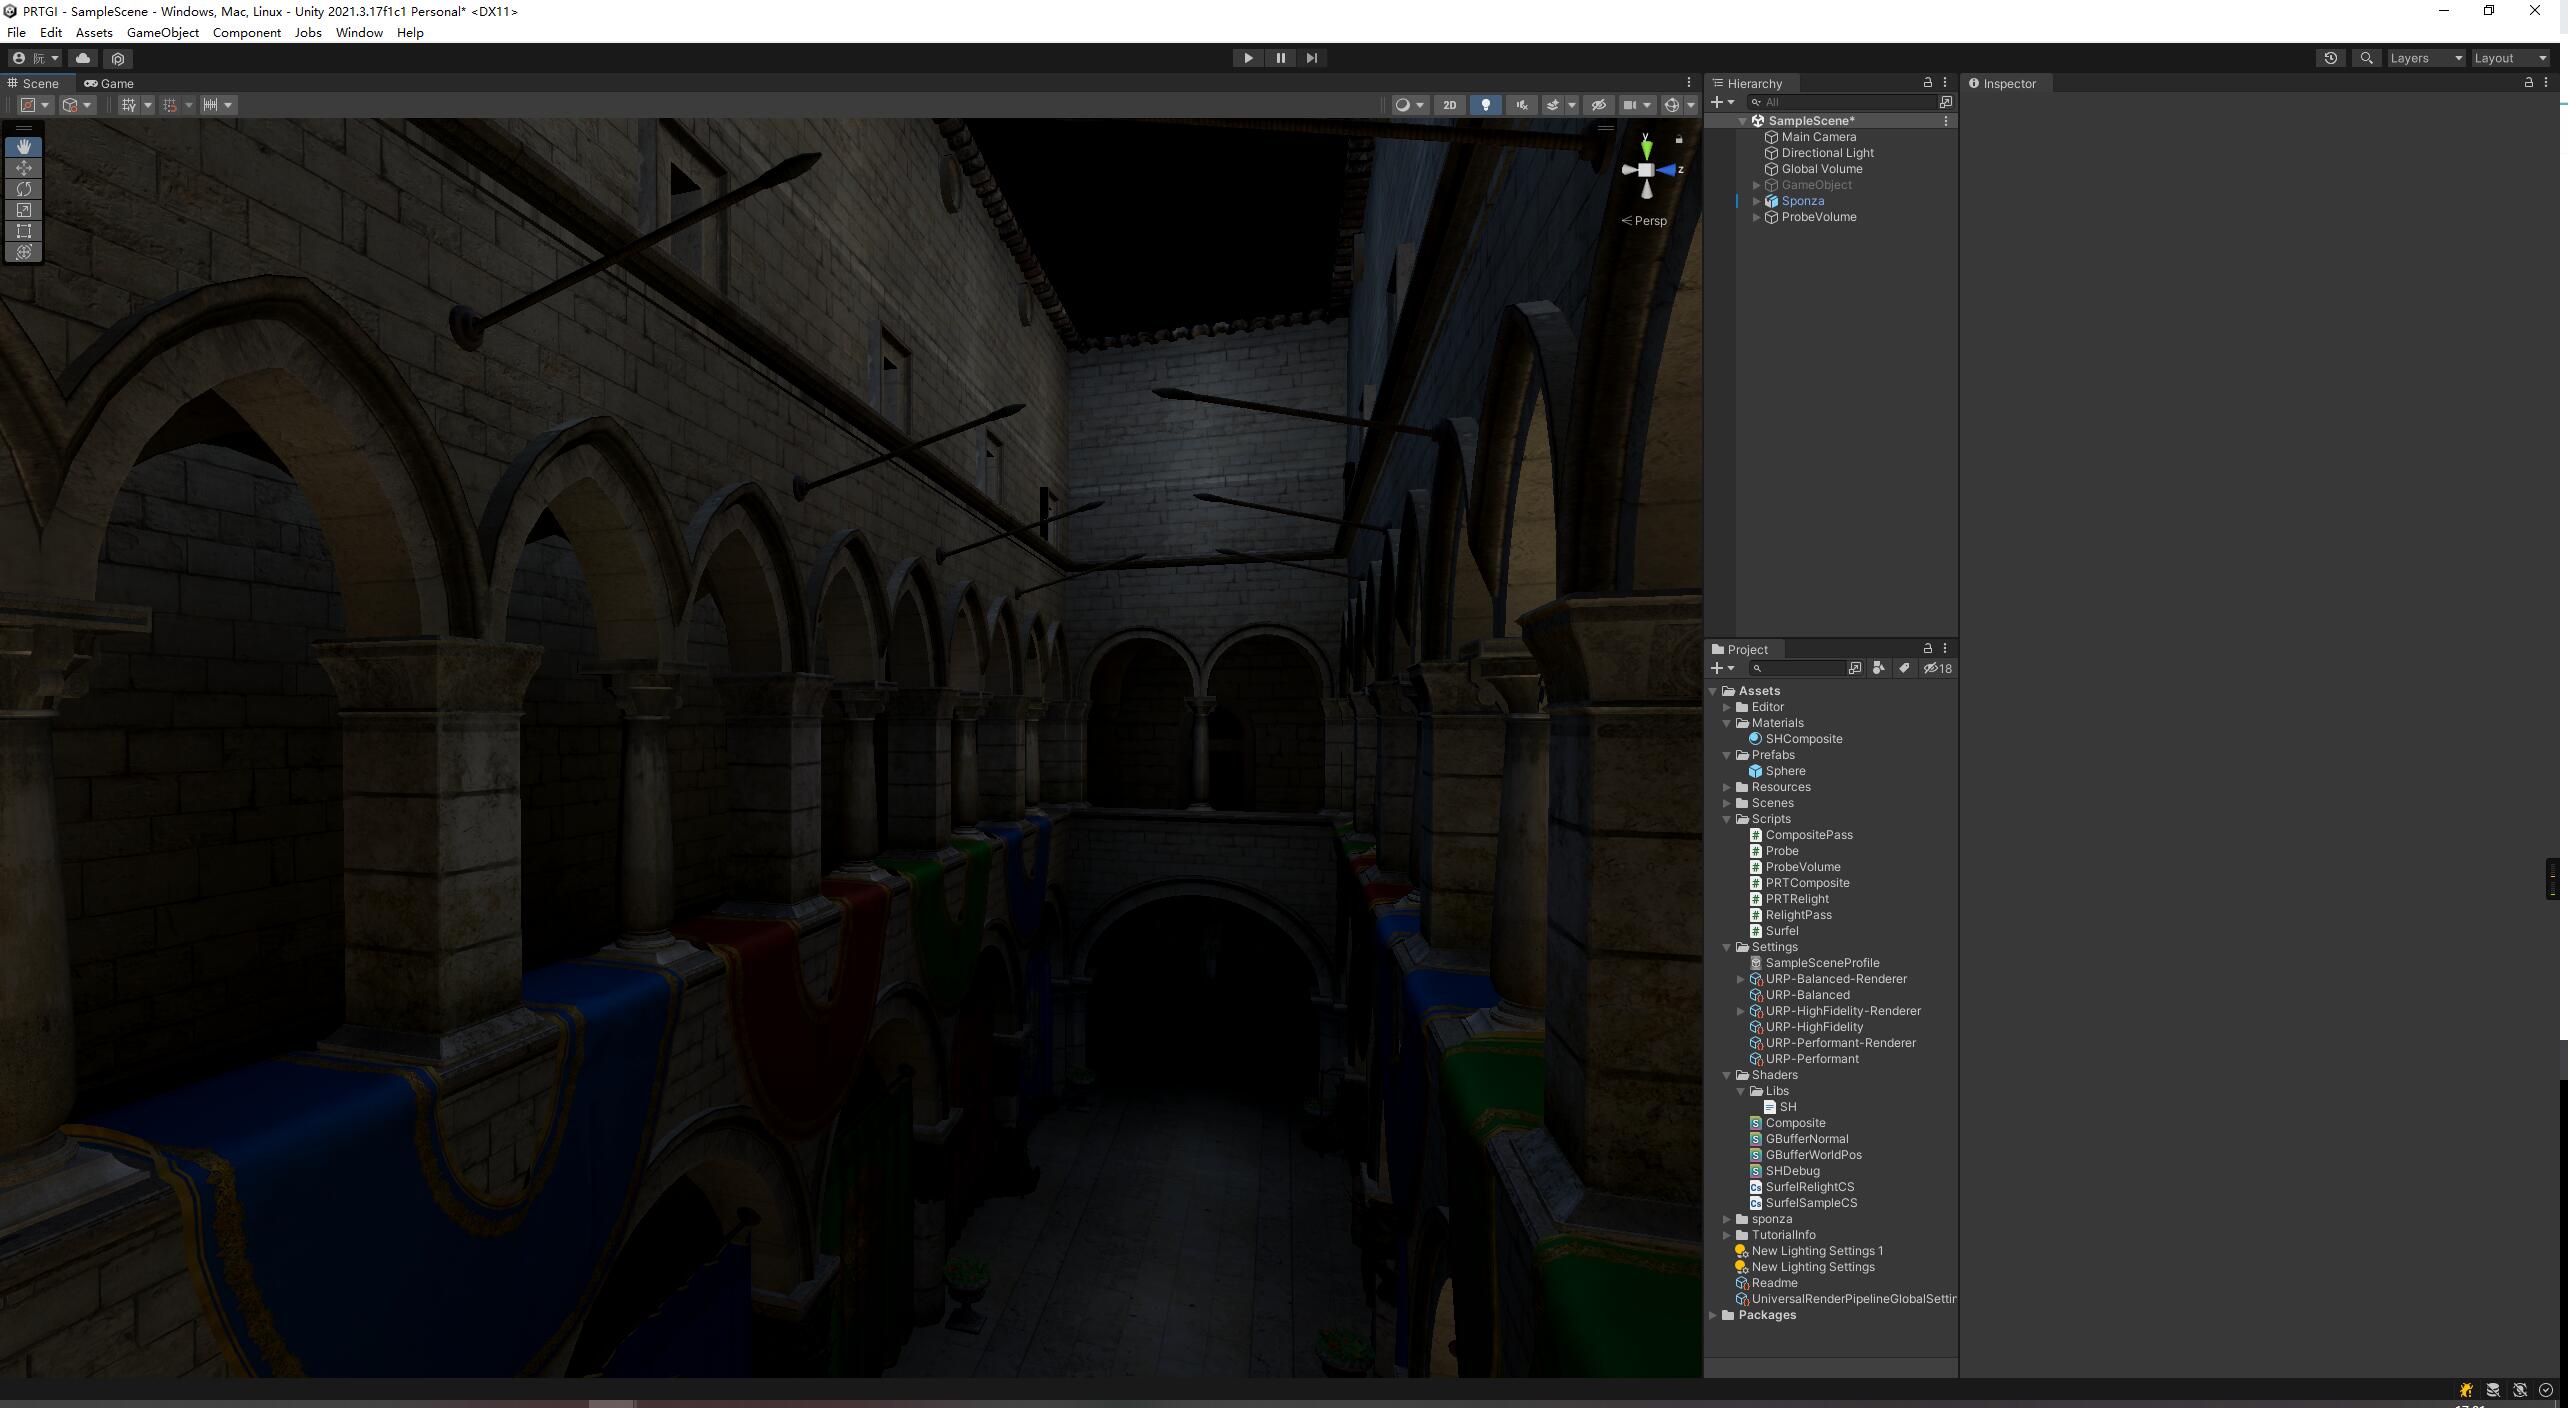
Task: Click the Step frame button
Action: click(1312, 58)
